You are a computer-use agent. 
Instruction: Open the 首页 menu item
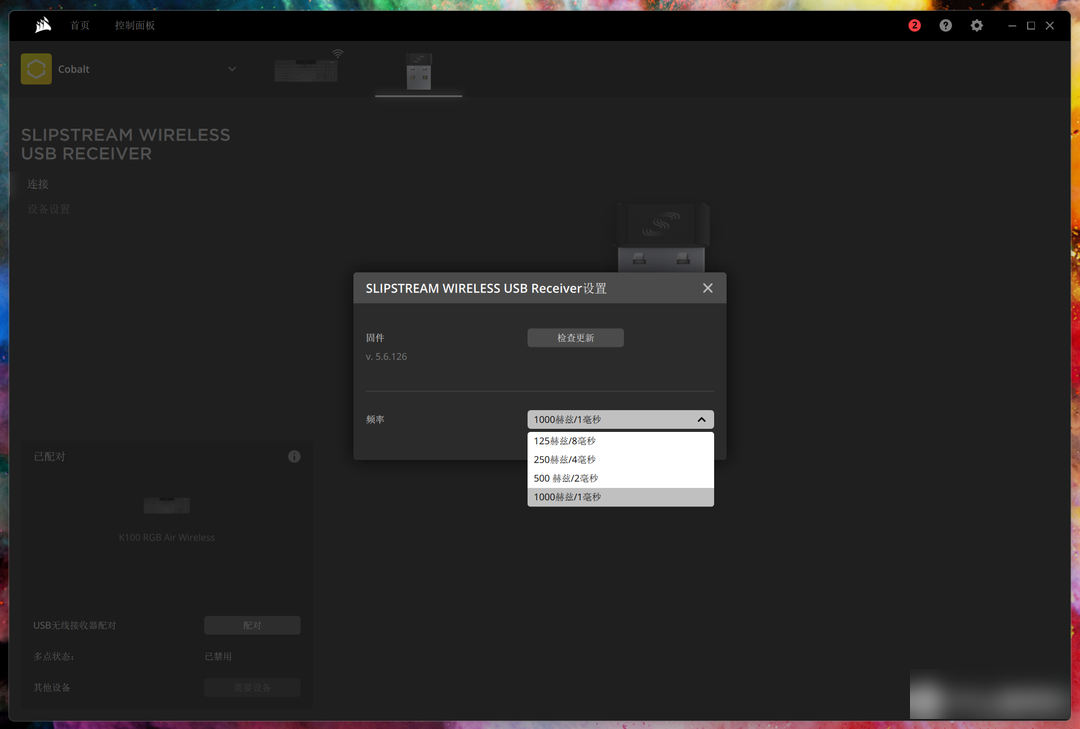(x=80, y=25)
